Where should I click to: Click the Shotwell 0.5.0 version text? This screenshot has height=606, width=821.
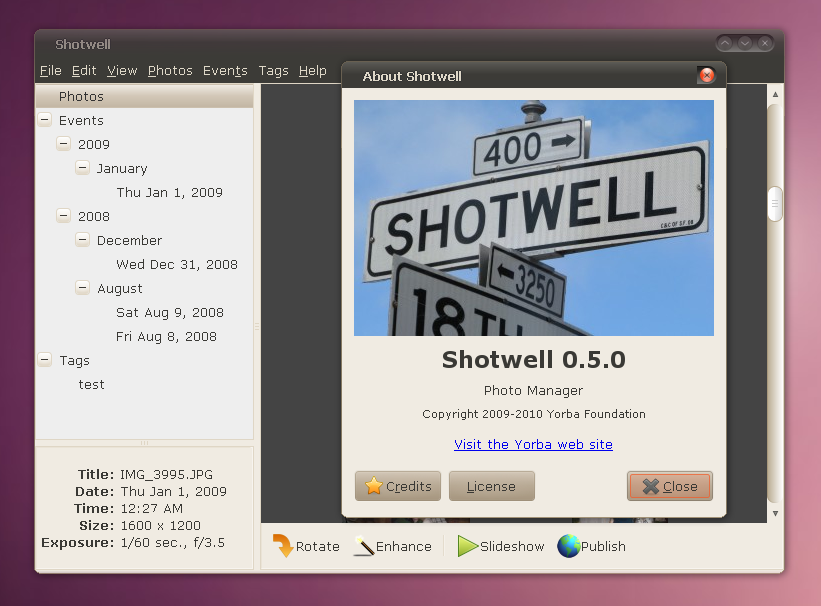pyautogui.click(x=534, y=360)
